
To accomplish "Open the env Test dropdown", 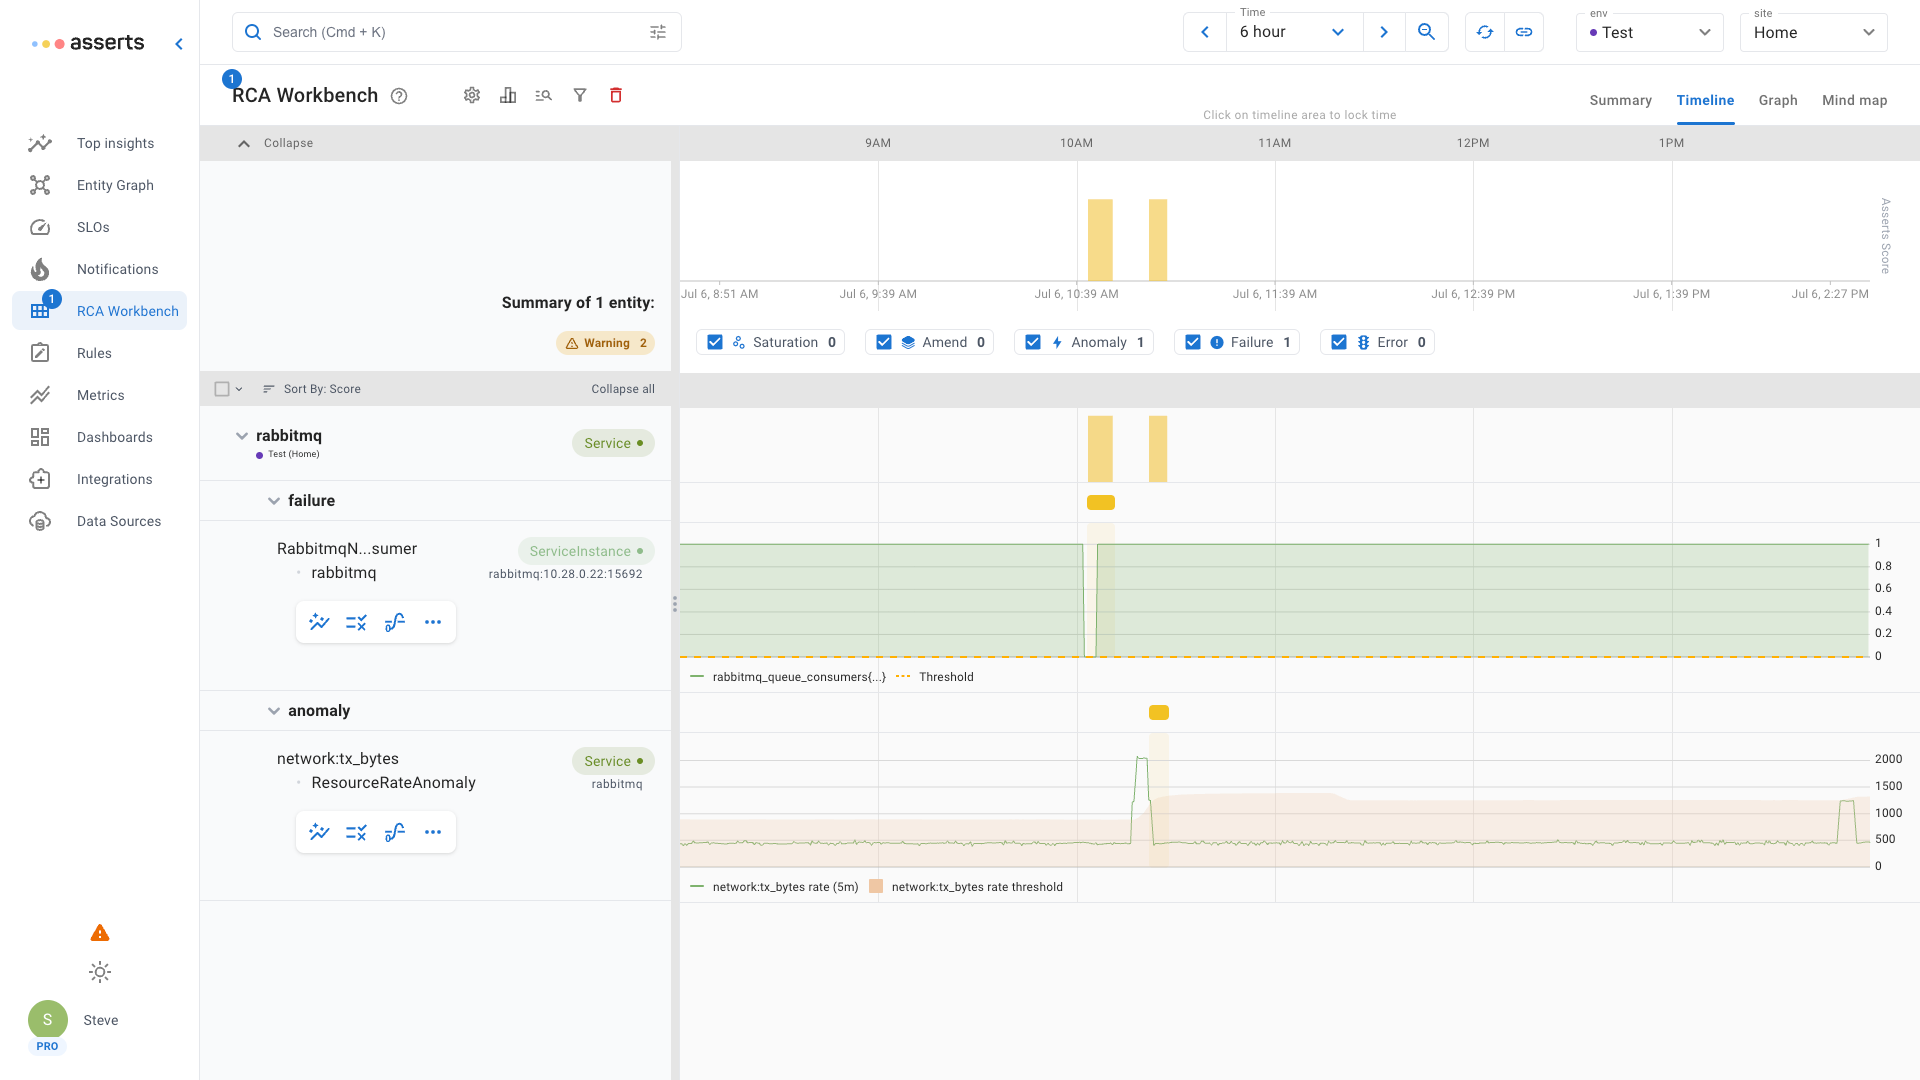I will pos(1650,32).
